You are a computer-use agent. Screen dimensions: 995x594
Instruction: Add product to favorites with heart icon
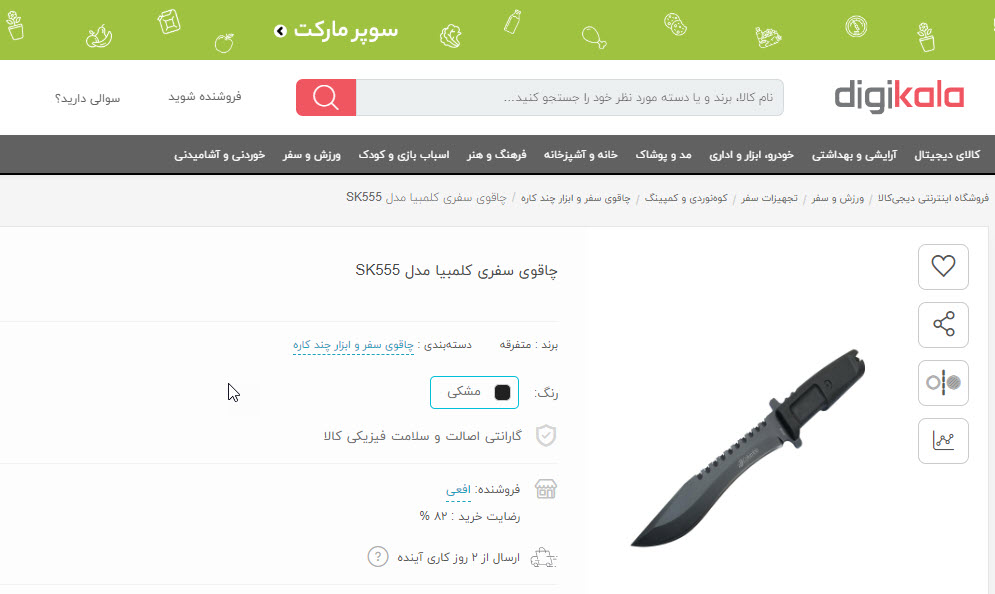click(943, 267)
